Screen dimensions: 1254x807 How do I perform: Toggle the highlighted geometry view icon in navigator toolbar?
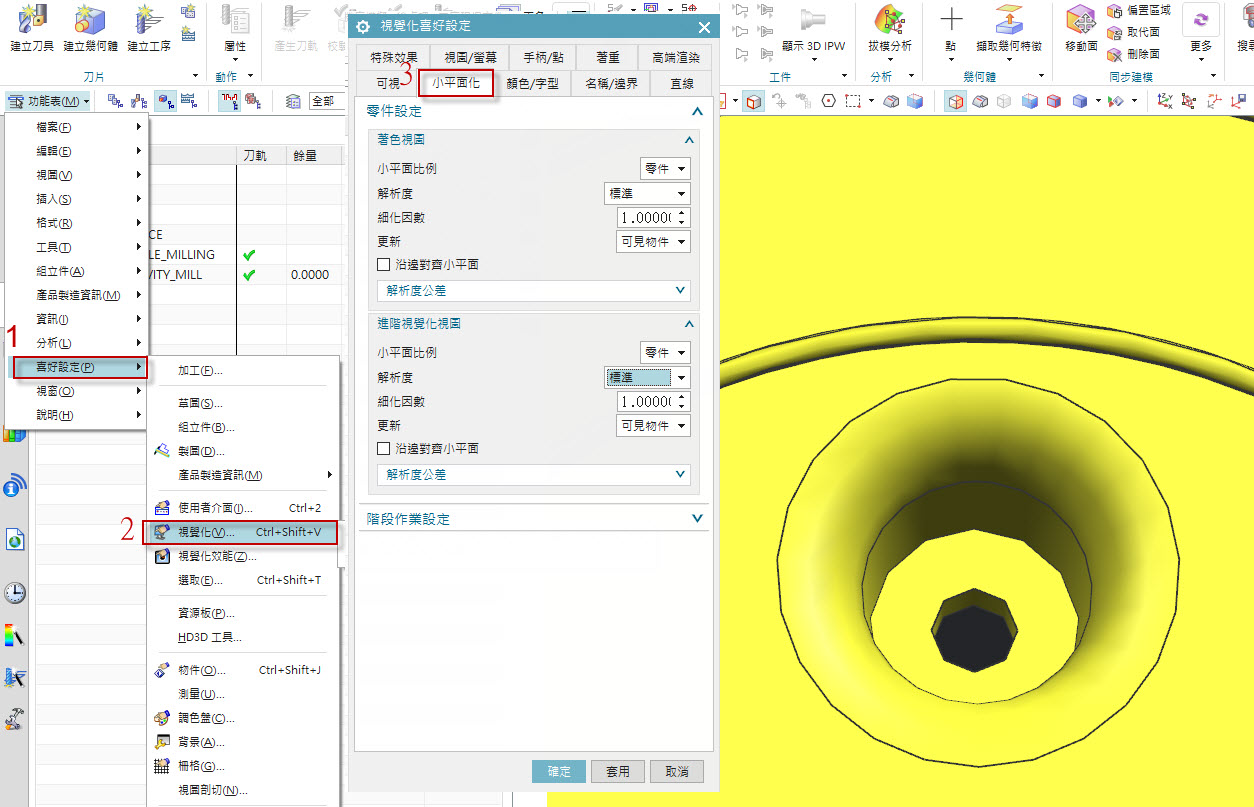pos(166,100)
